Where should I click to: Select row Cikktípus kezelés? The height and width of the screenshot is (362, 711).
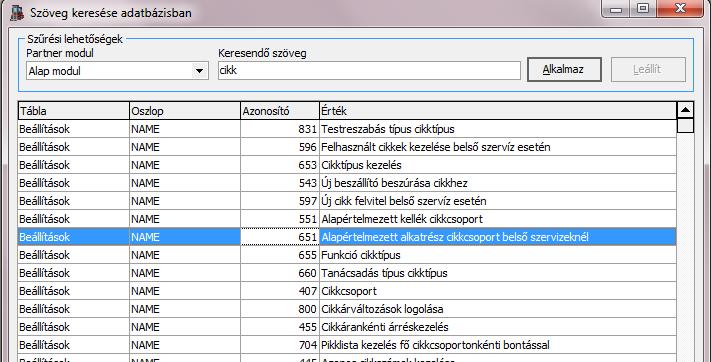point(347,165)
